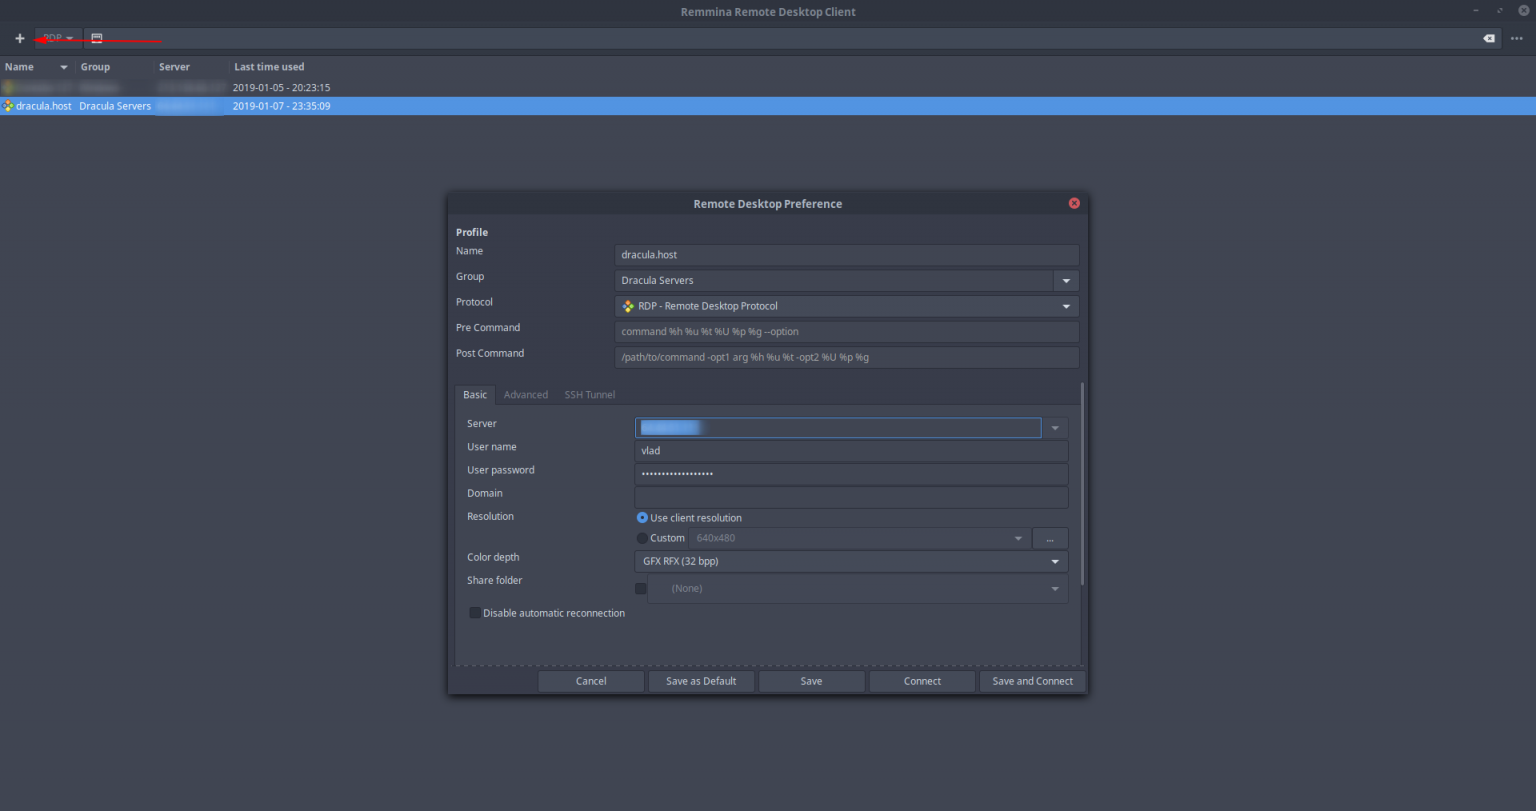Switch to the Advanced tab
The height and width of the screenshot is (811, 1536).
(x=526, y=394)
